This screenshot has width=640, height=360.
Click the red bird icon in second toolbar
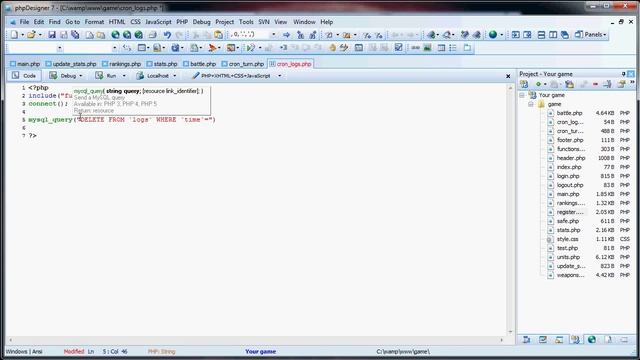coord(212,48)
